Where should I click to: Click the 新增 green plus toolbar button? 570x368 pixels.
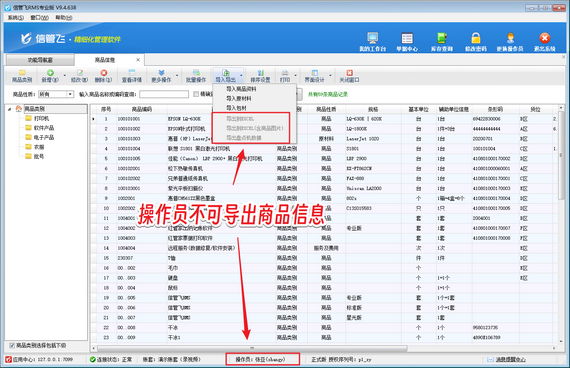click(50, 76)
